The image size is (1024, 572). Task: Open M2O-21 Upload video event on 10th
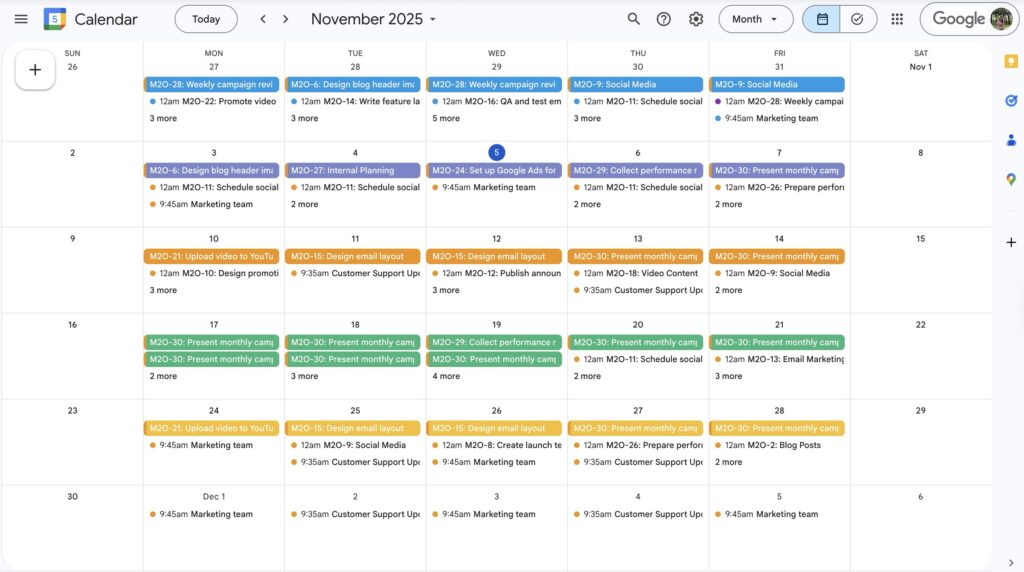212,257
